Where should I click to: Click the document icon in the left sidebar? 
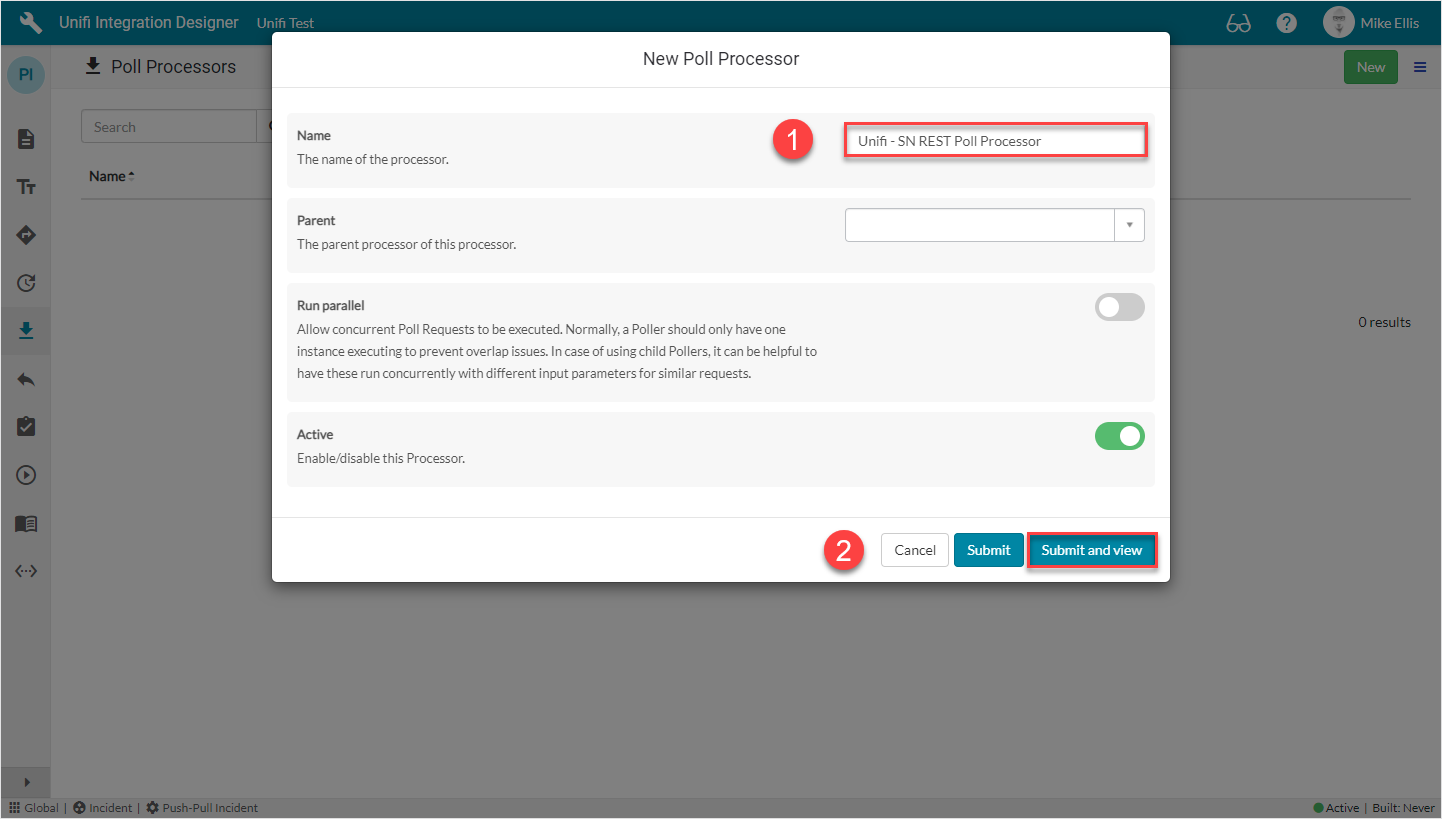click(25, 138)
